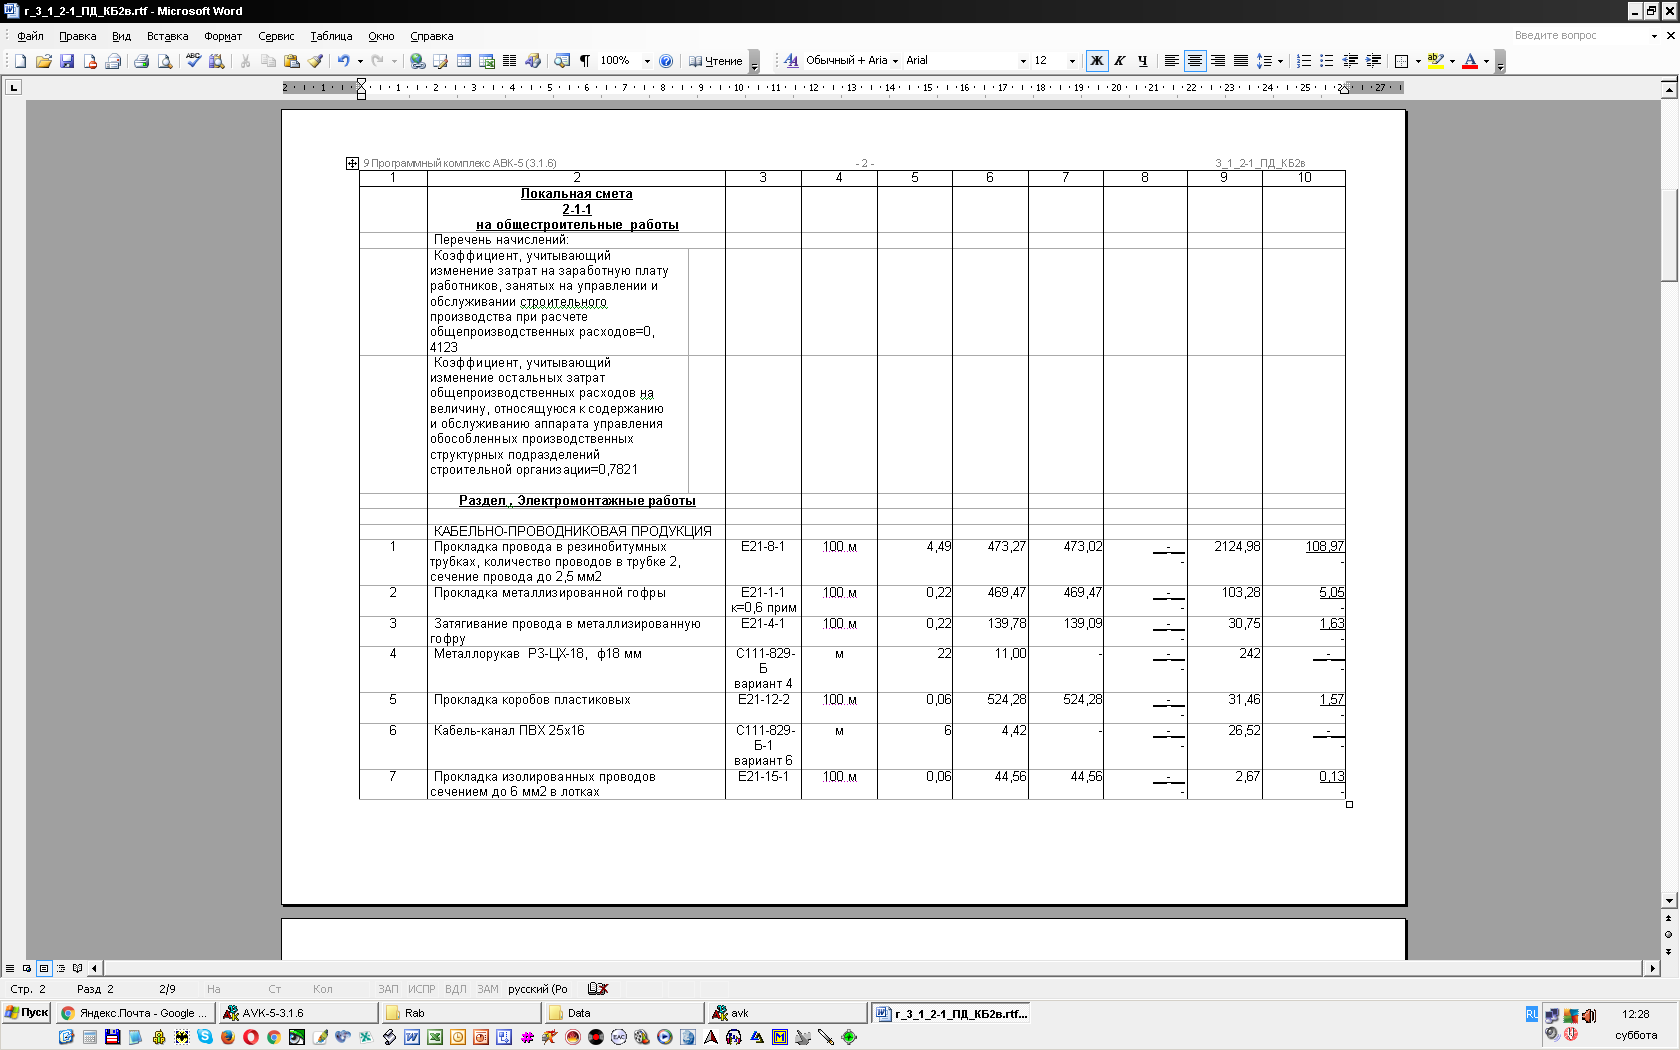This screenshot has height=1050, width=1680.
Task: Center the text alignment
Action: pos(1194,61)
